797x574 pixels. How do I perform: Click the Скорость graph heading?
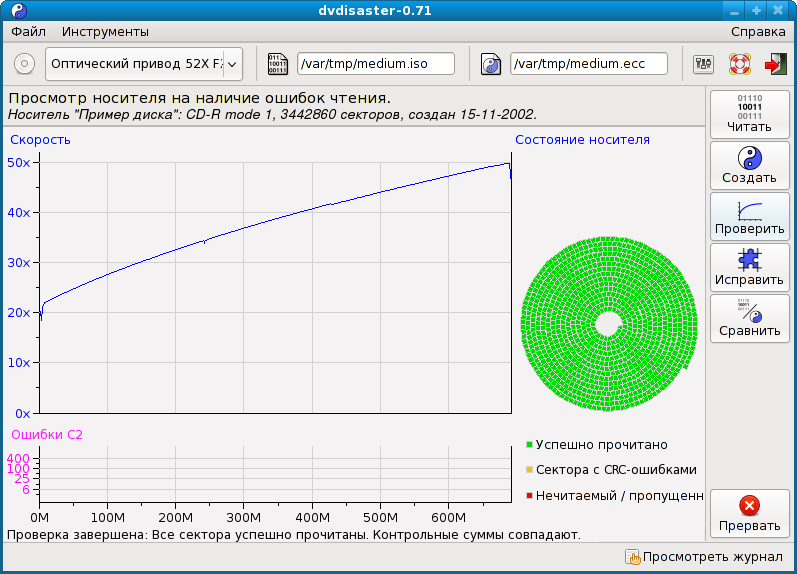point(40,140)
